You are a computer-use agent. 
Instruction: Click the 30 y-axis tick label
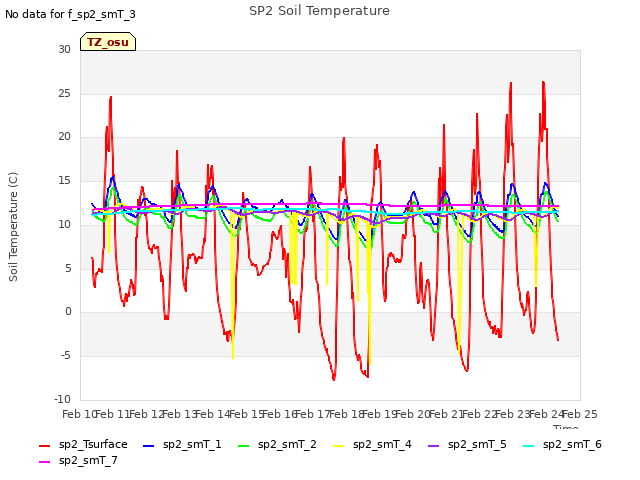pos(64,49)
